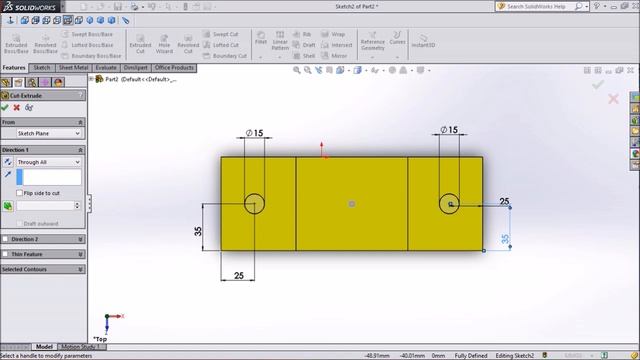The height and width of the screenshot is (360, 640).
Task: Click the Reverse Direction icon beside Through All
Action: tap(8, 162)
